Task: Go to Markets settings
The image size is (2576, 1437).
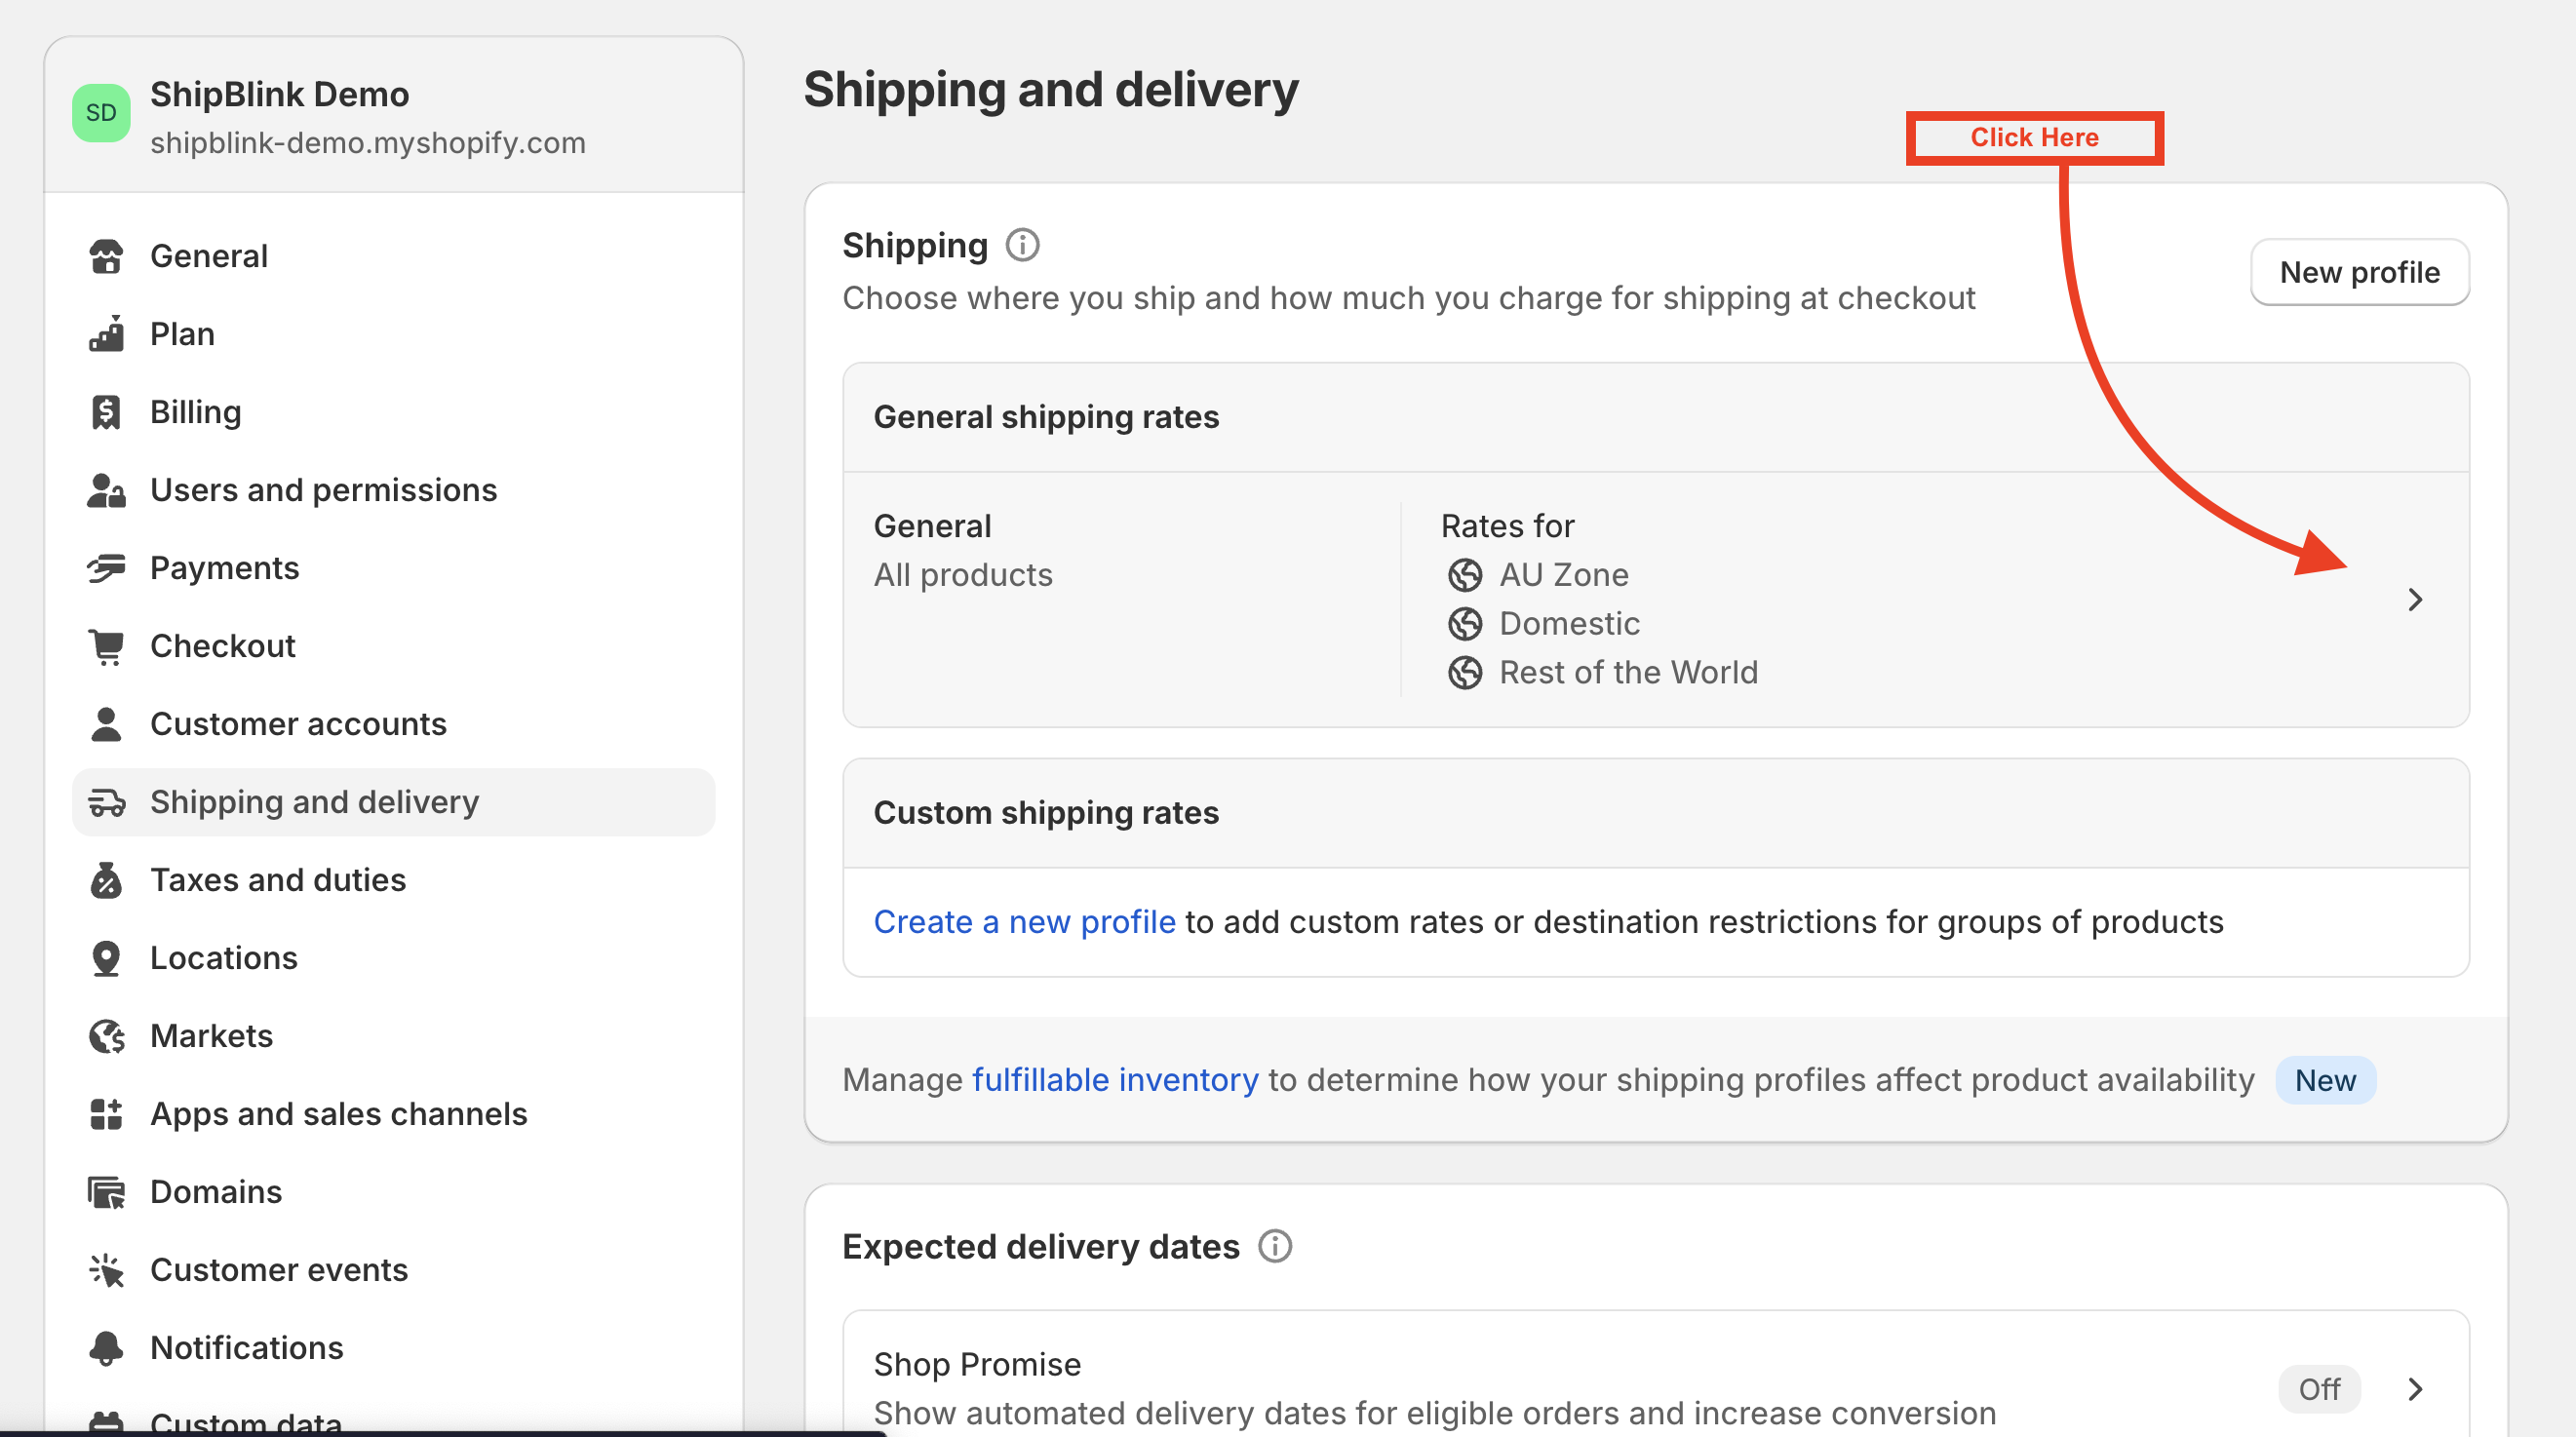Action: [393, 1036]
